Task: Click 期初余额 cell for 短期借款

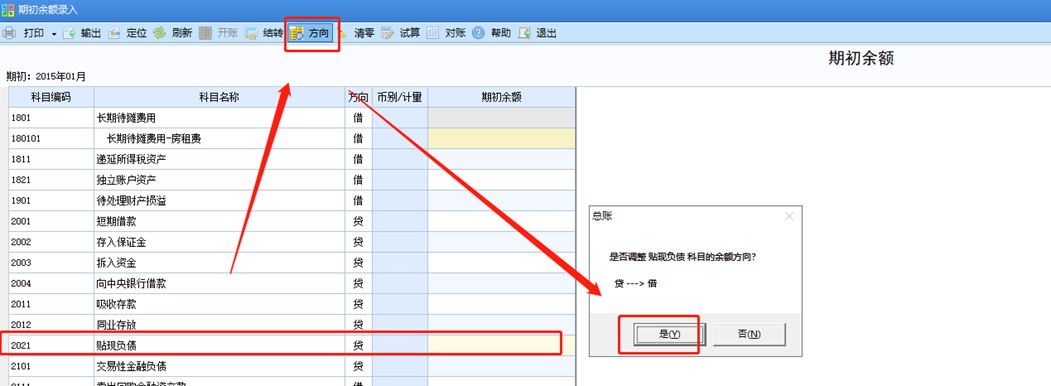Action: [x=501, y=221]
